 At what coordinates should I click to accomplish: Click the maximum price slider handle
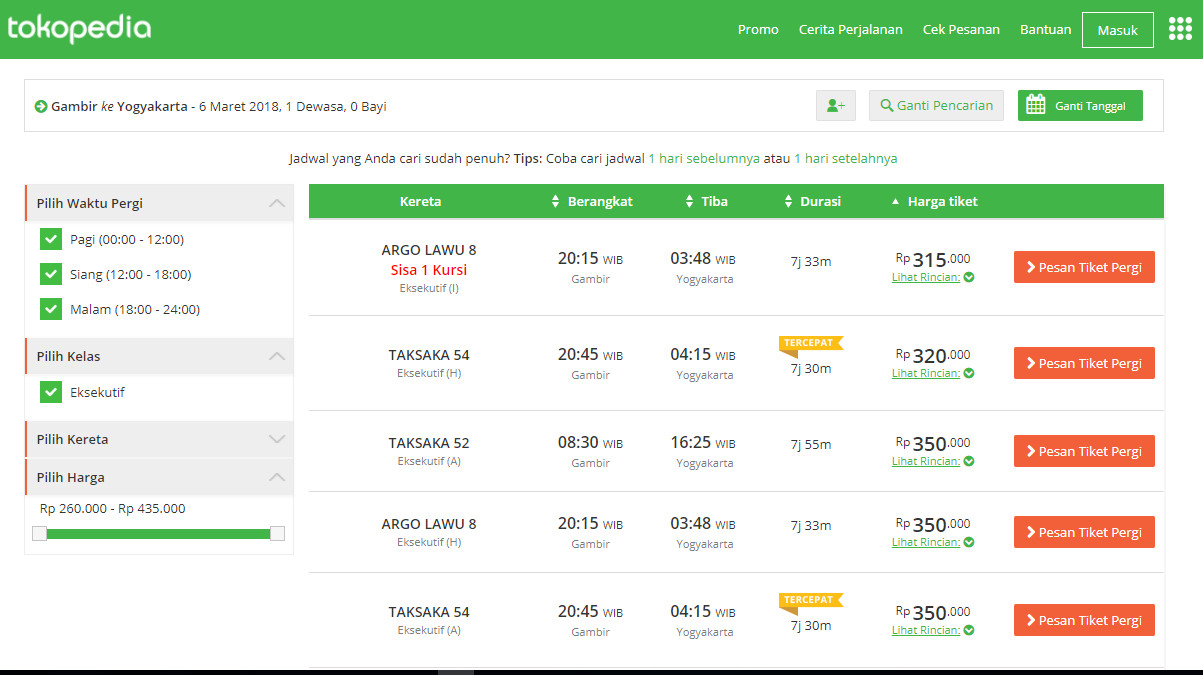(277, 533)
